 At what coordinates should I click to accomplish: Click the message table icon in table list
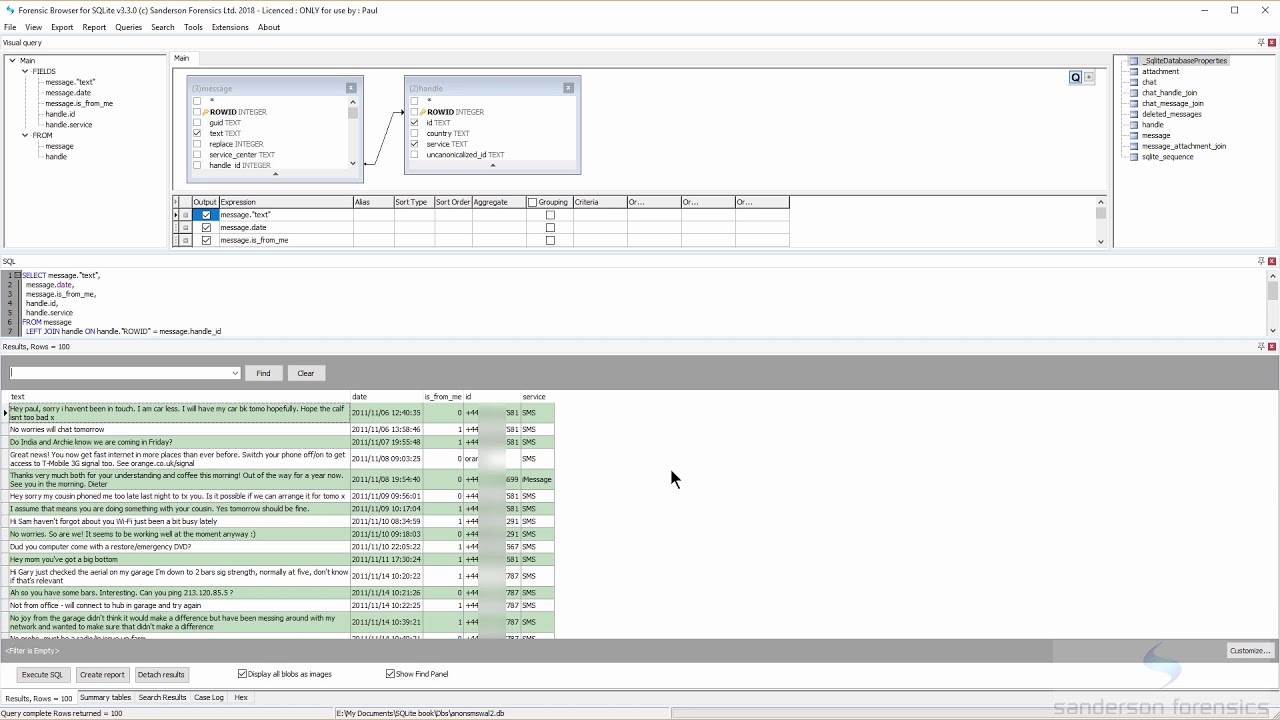pyautogui.click(x=1134, y=136)
